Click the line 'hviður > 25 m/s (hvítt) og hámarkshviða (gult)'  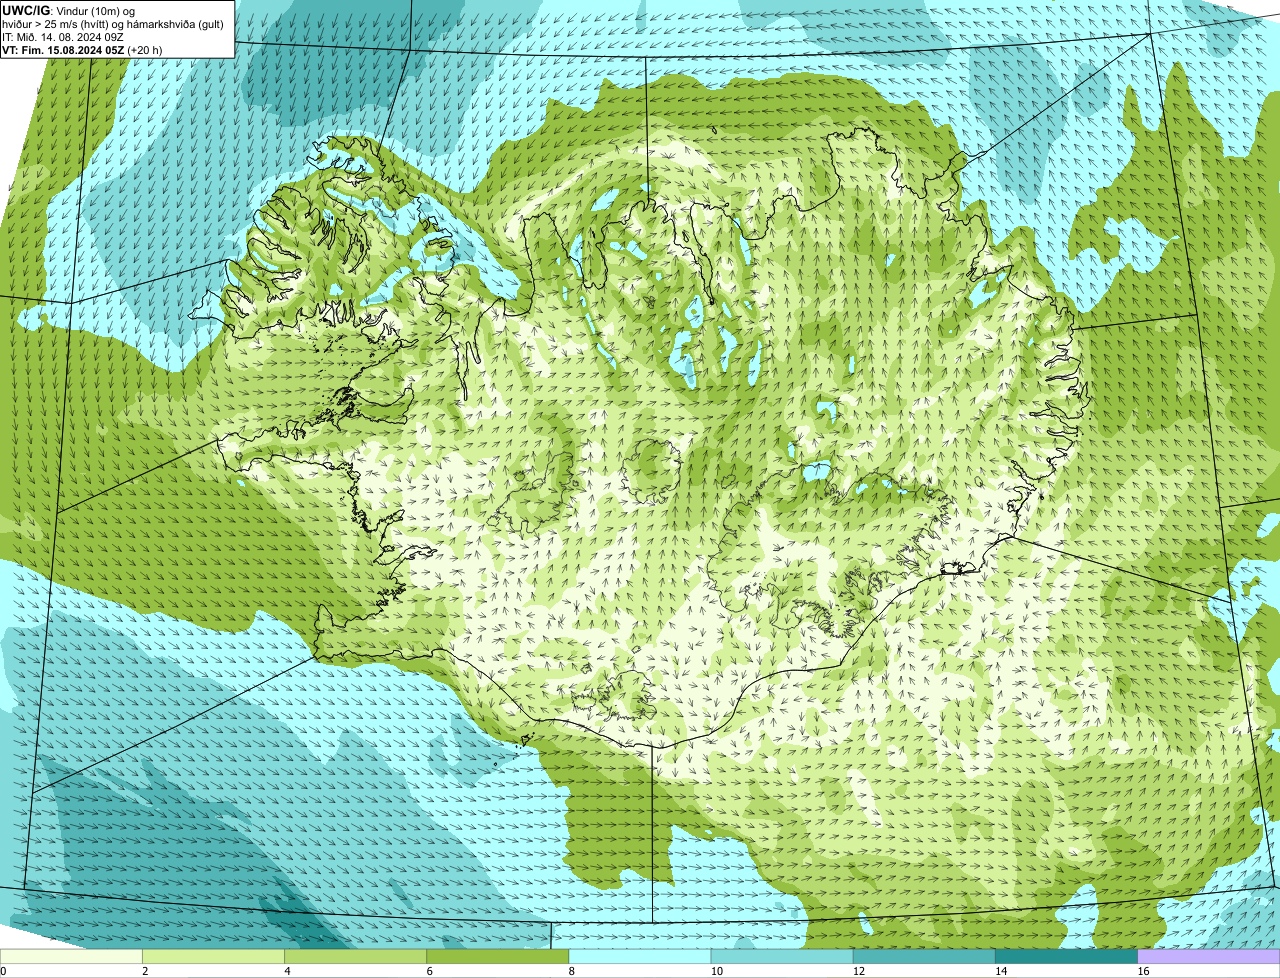112,23
